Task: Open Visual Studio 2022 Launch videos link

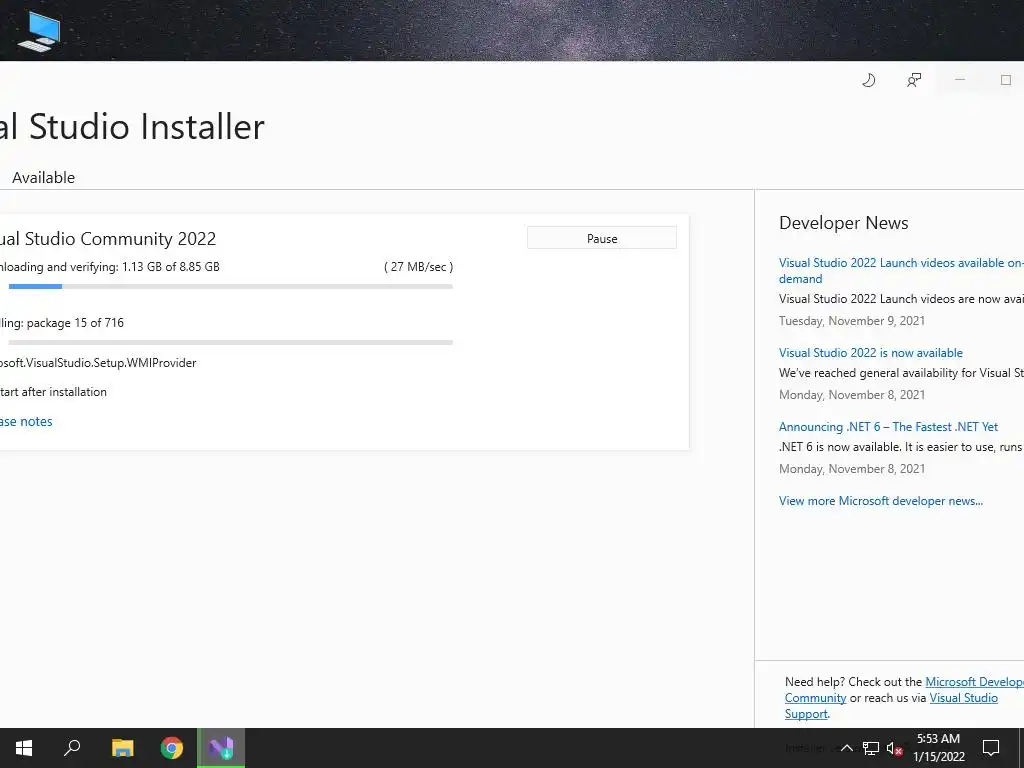Action: [x=901, y=270]
